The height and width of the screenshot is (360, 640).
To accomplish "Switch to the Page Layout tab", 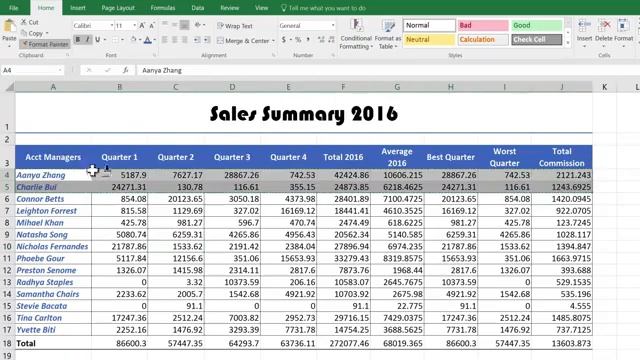I will (118, 8).
